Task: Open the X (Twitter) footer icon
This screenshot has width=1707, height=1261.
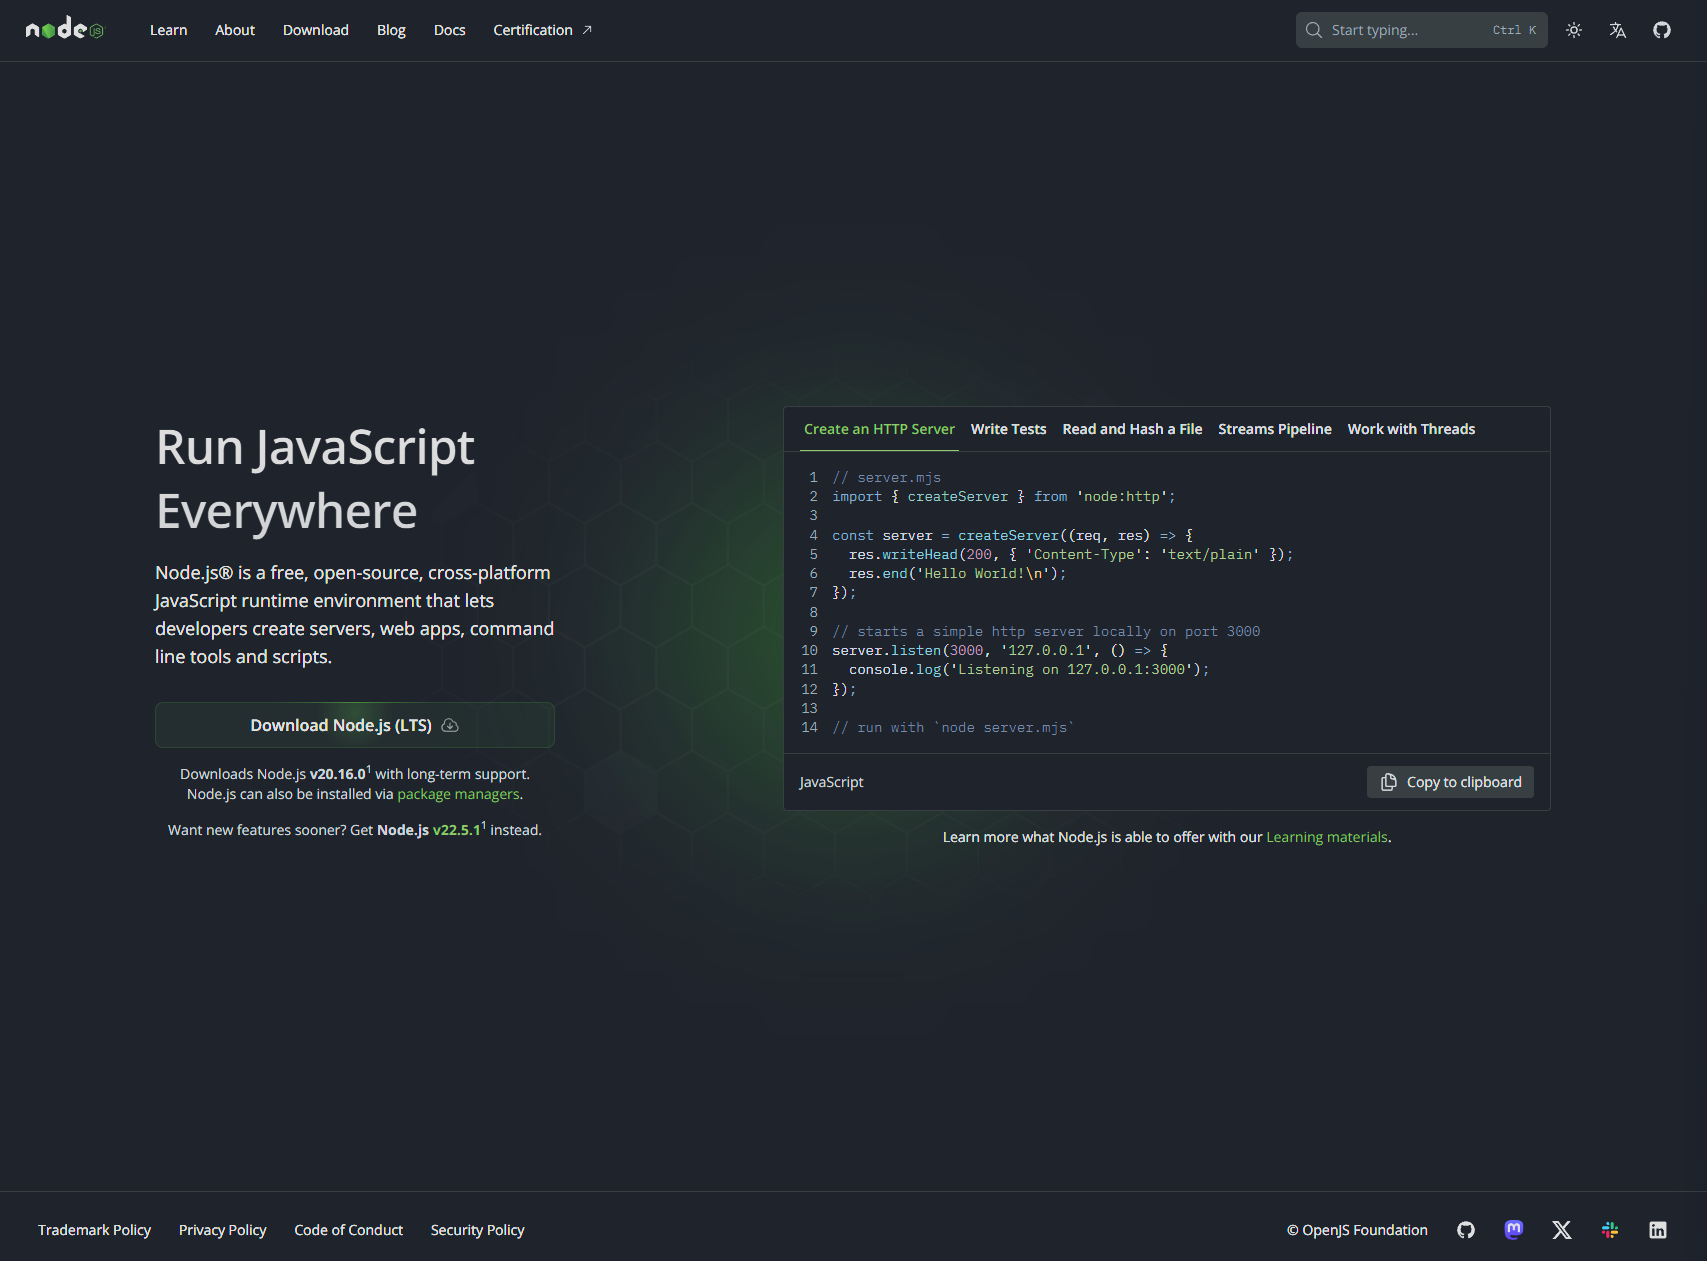Action: tap(1562, 1230)
